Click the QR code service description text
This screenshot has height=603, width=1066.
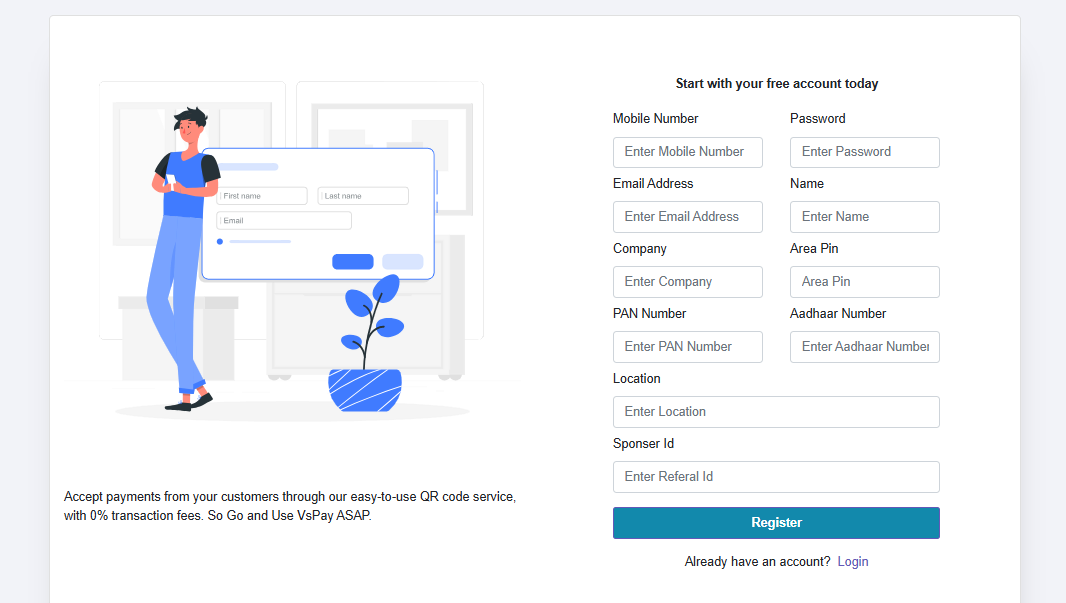tap(290, 506)
